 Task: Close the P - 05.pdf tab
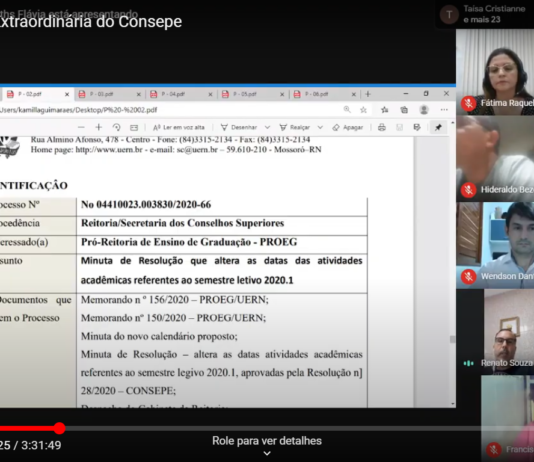282,94
